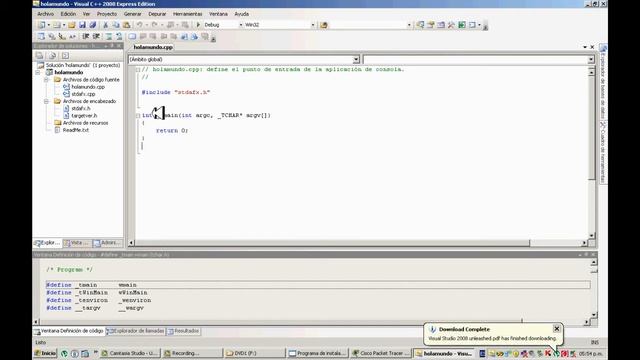Open the Solution Explorer toolbar icon

coord(420,25)
